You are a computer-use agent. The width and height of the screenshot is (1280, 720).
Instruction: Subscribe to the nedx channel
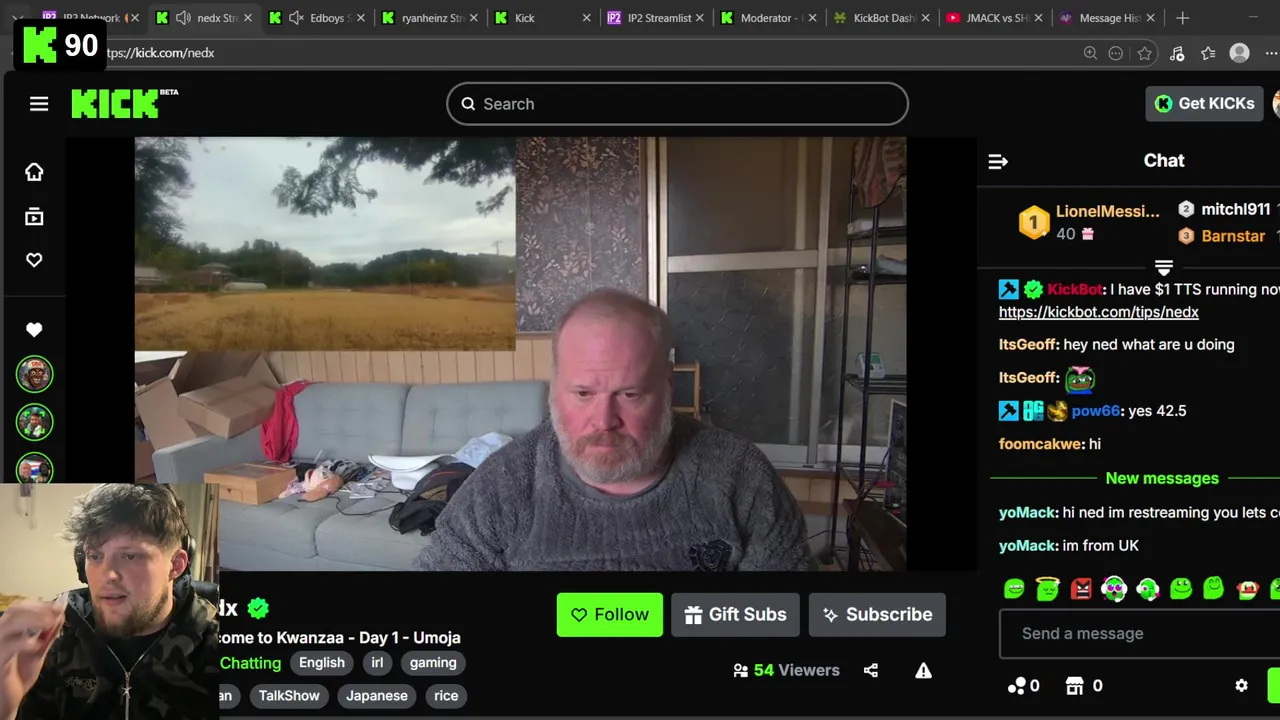[x=877, y=615]
